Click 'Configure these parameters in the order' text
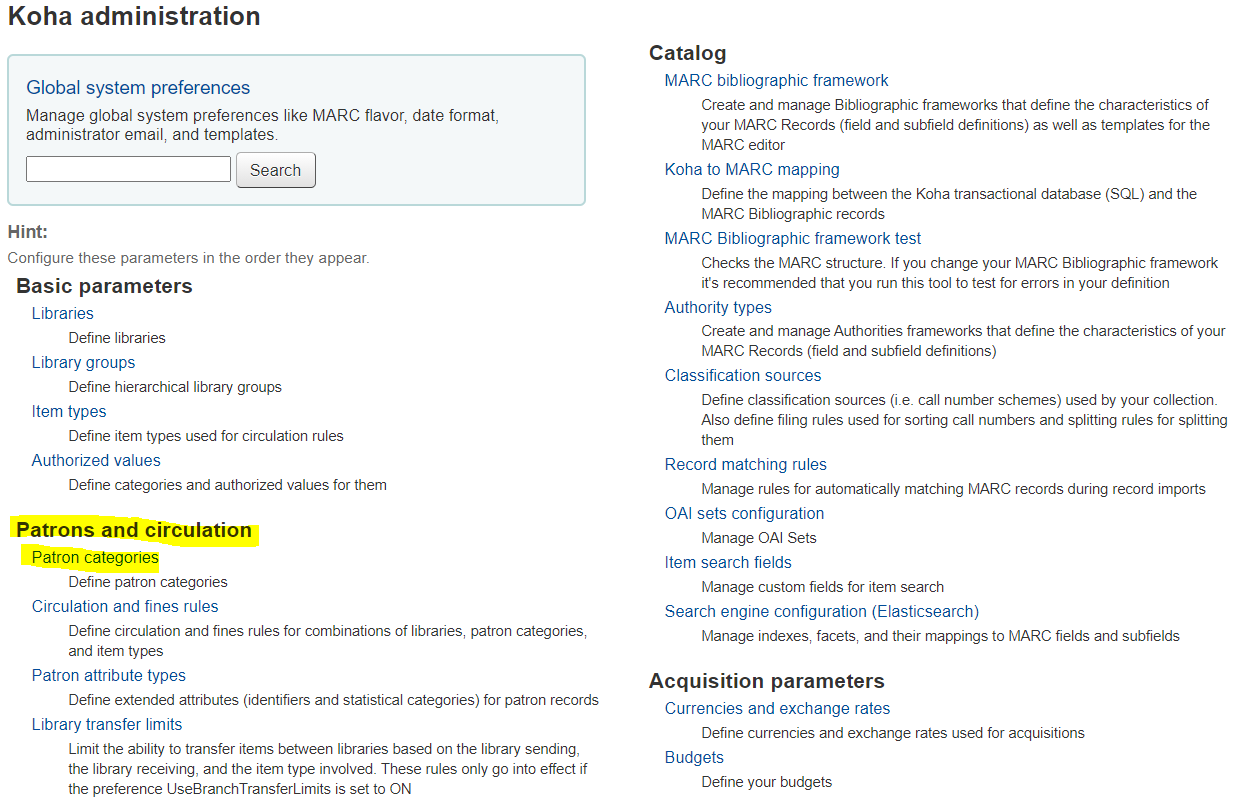Screen dimensions: 1238x798 pos(189,258)
